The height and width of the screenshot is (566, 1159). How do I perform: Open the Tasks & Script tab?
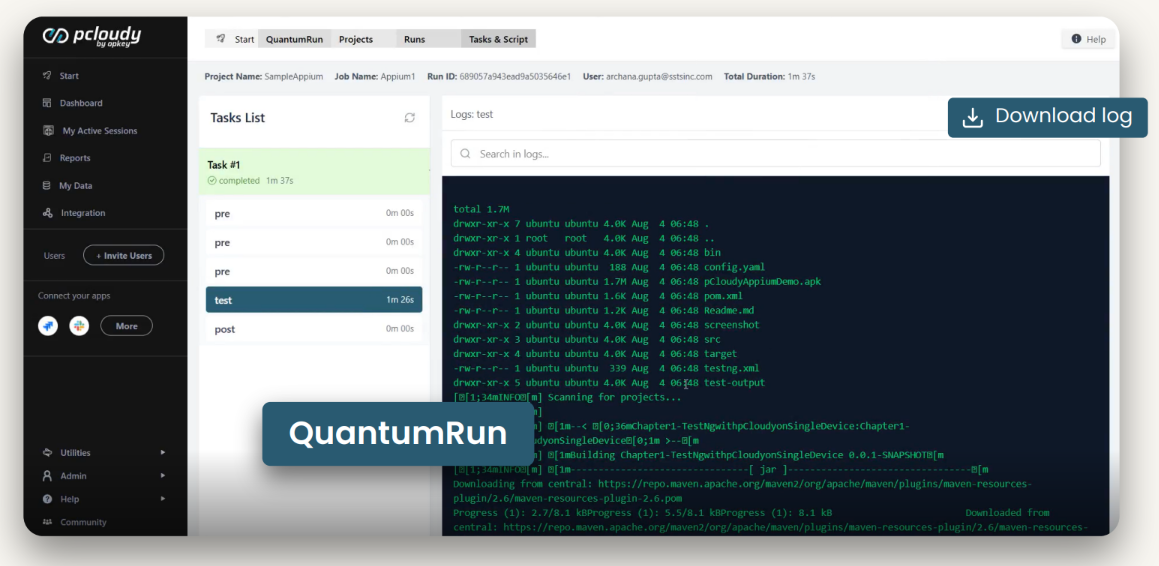(498, 39)
